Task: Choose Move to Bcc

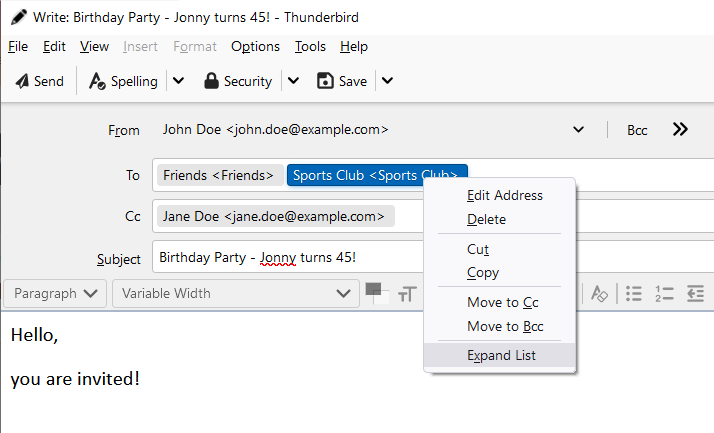Action: tap(500, 326)
